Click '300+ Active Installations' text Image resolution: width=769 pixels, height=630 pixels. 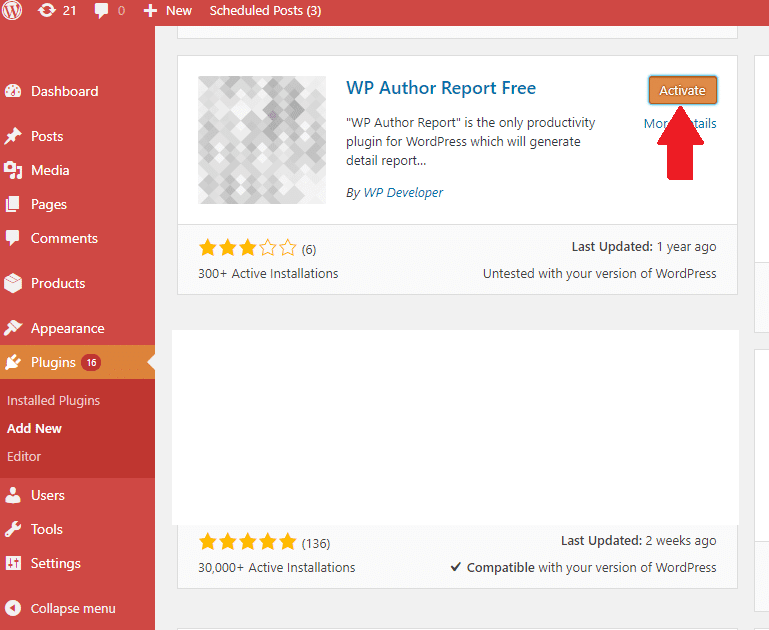tap(268, 274)
